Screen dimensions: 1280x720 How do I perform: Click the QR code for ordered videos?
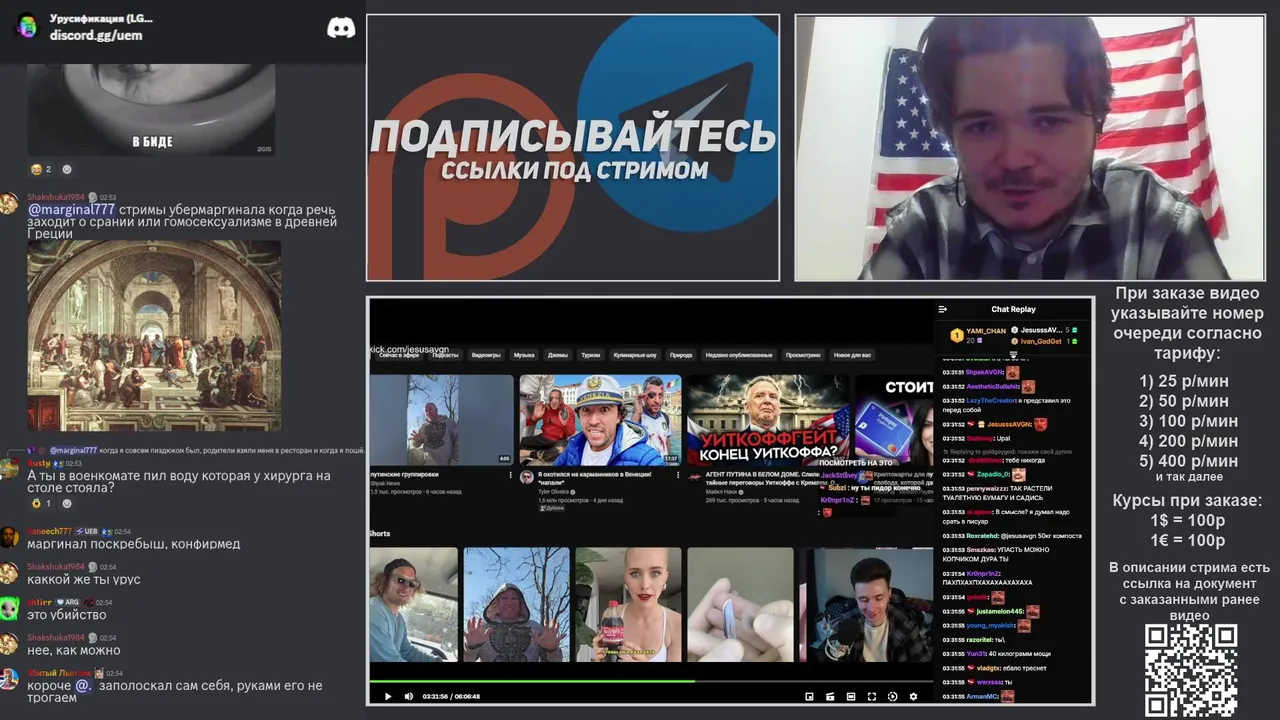[x=1191, y=670]
